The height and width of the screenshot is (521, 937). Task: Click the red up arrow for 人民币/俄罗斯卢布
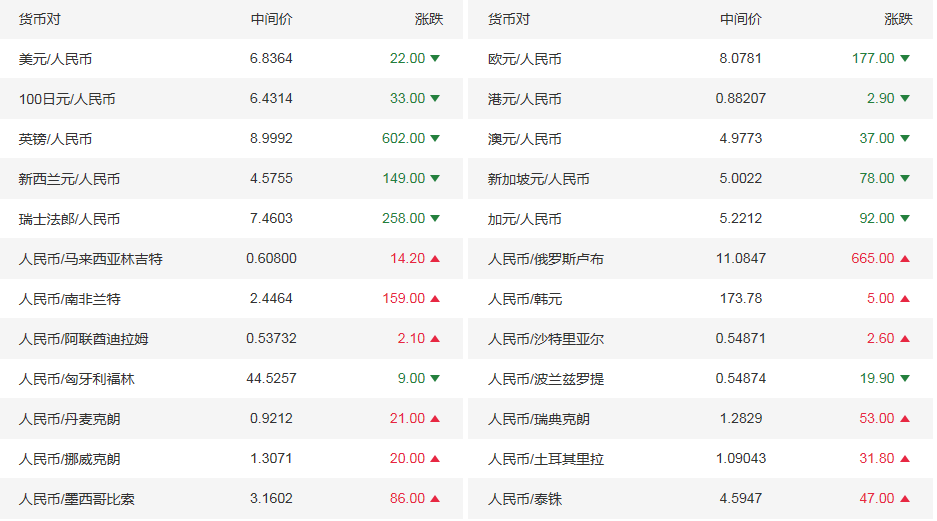click(x=905, y=259)
